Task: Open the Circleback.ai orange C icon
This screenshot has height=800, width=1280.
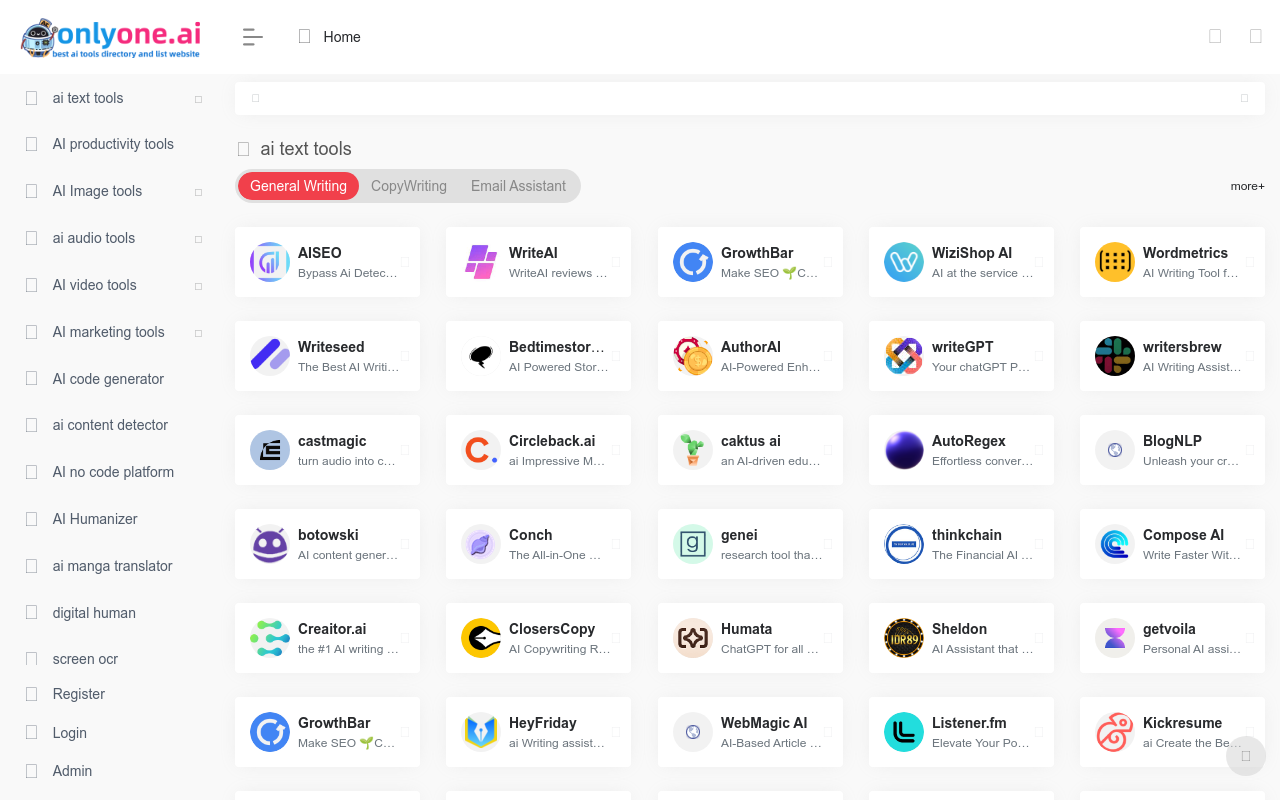Action: pos(481,450)
